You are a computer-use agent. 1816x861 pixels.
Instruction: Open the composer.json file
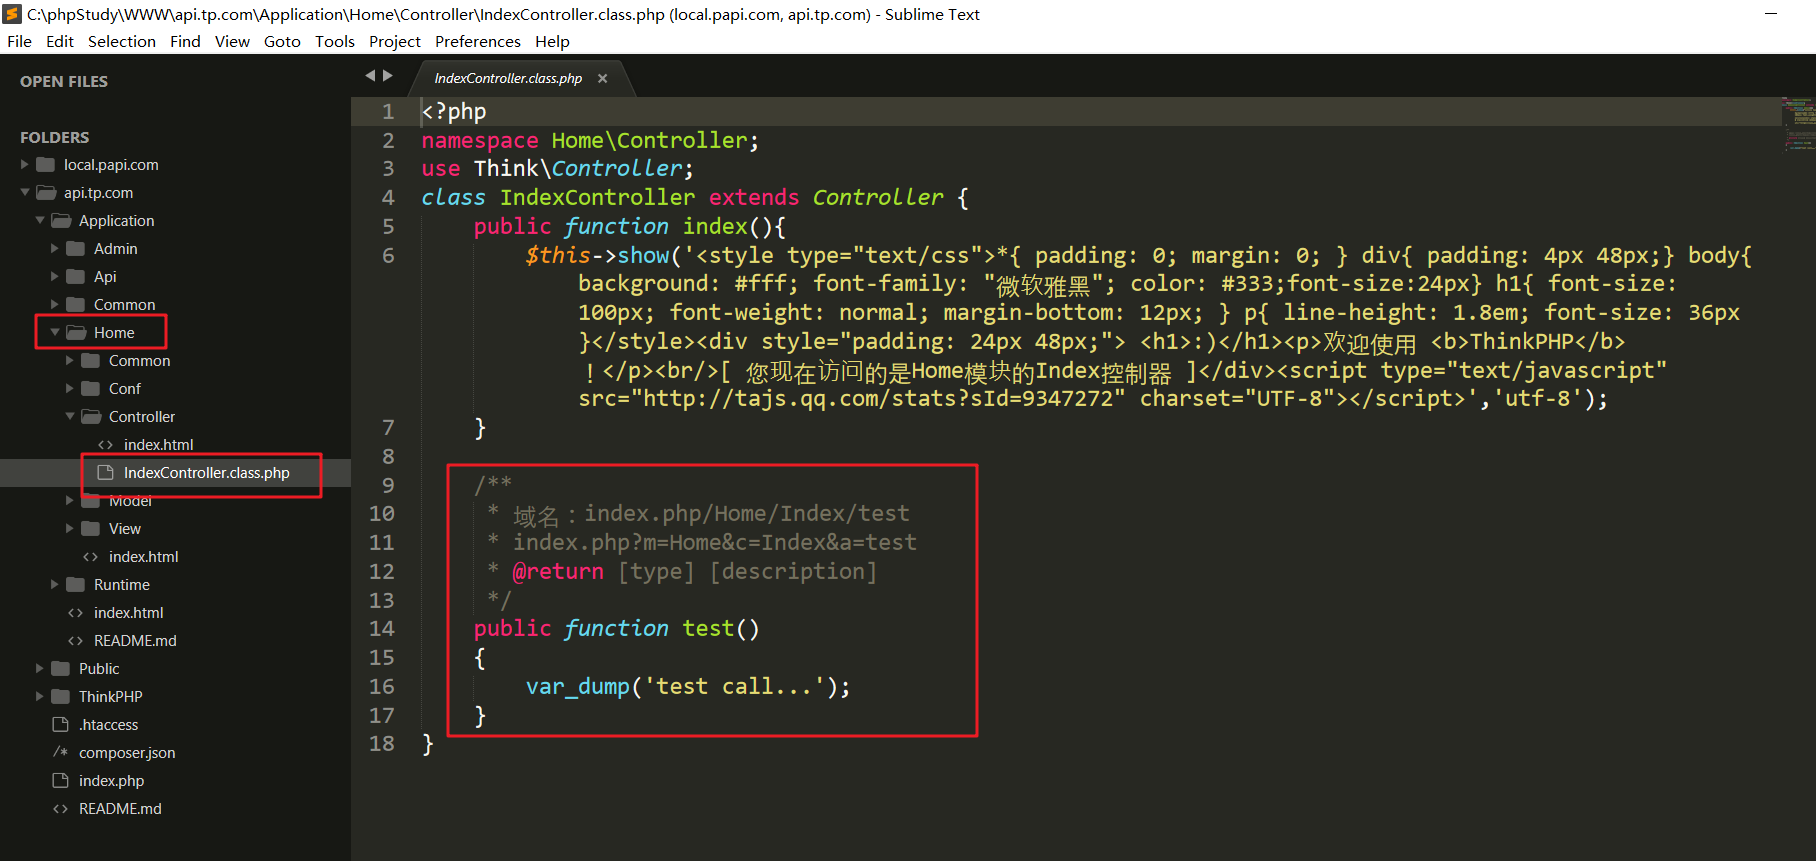pos(127,753)
